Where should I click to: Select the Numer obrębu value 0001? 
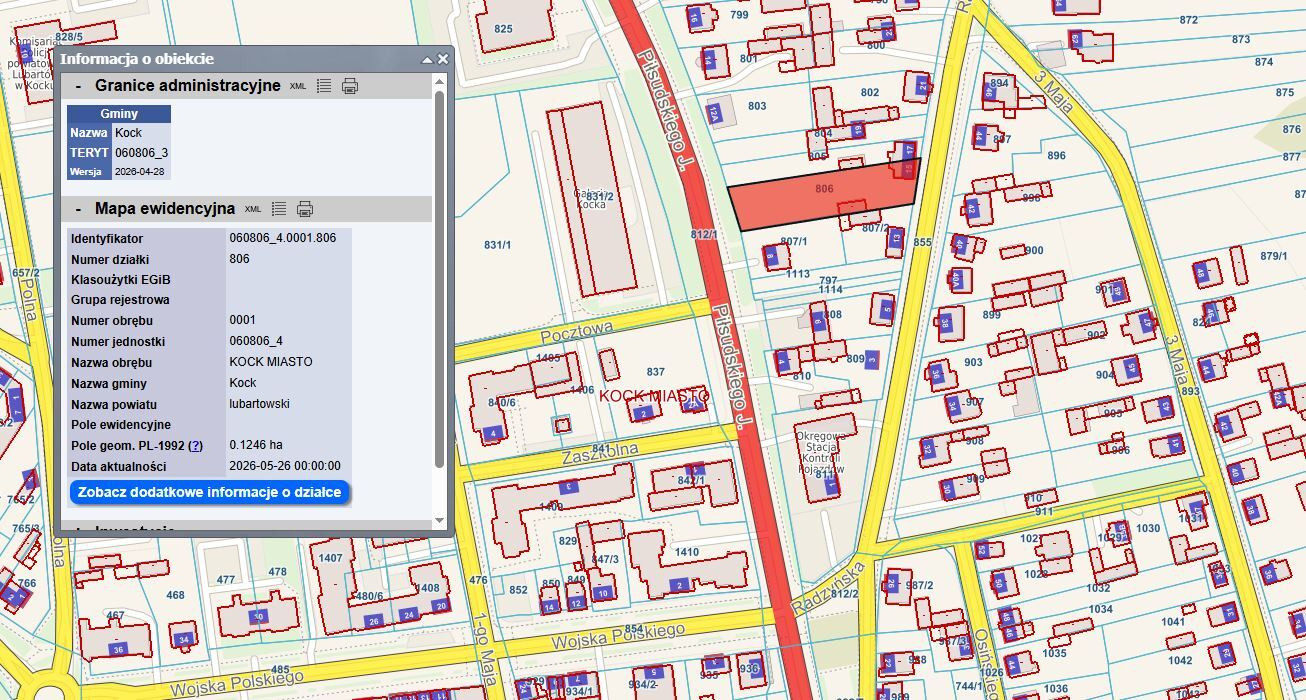click(242, 320)
